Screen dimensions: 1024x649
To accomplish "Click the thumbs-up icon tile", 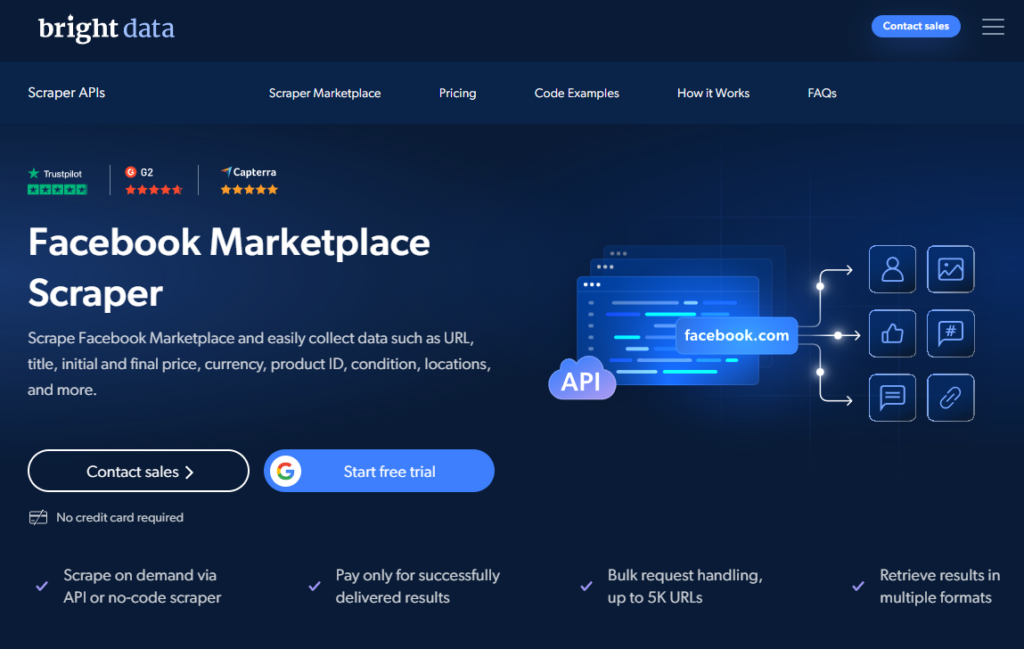I will 892,334.
